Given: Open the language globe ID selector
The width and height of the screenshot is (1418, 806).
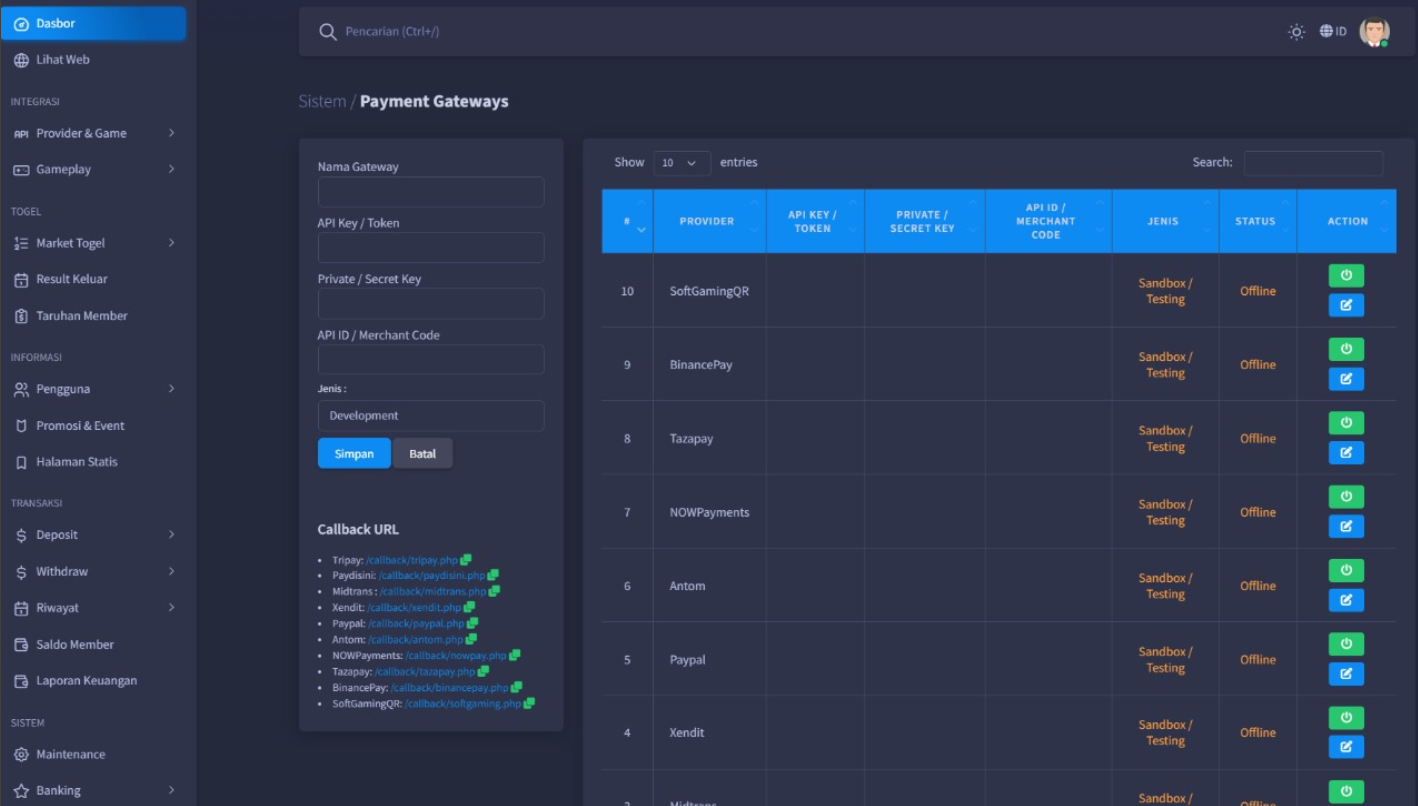Looking at the screenshot, I should 1333,32.
